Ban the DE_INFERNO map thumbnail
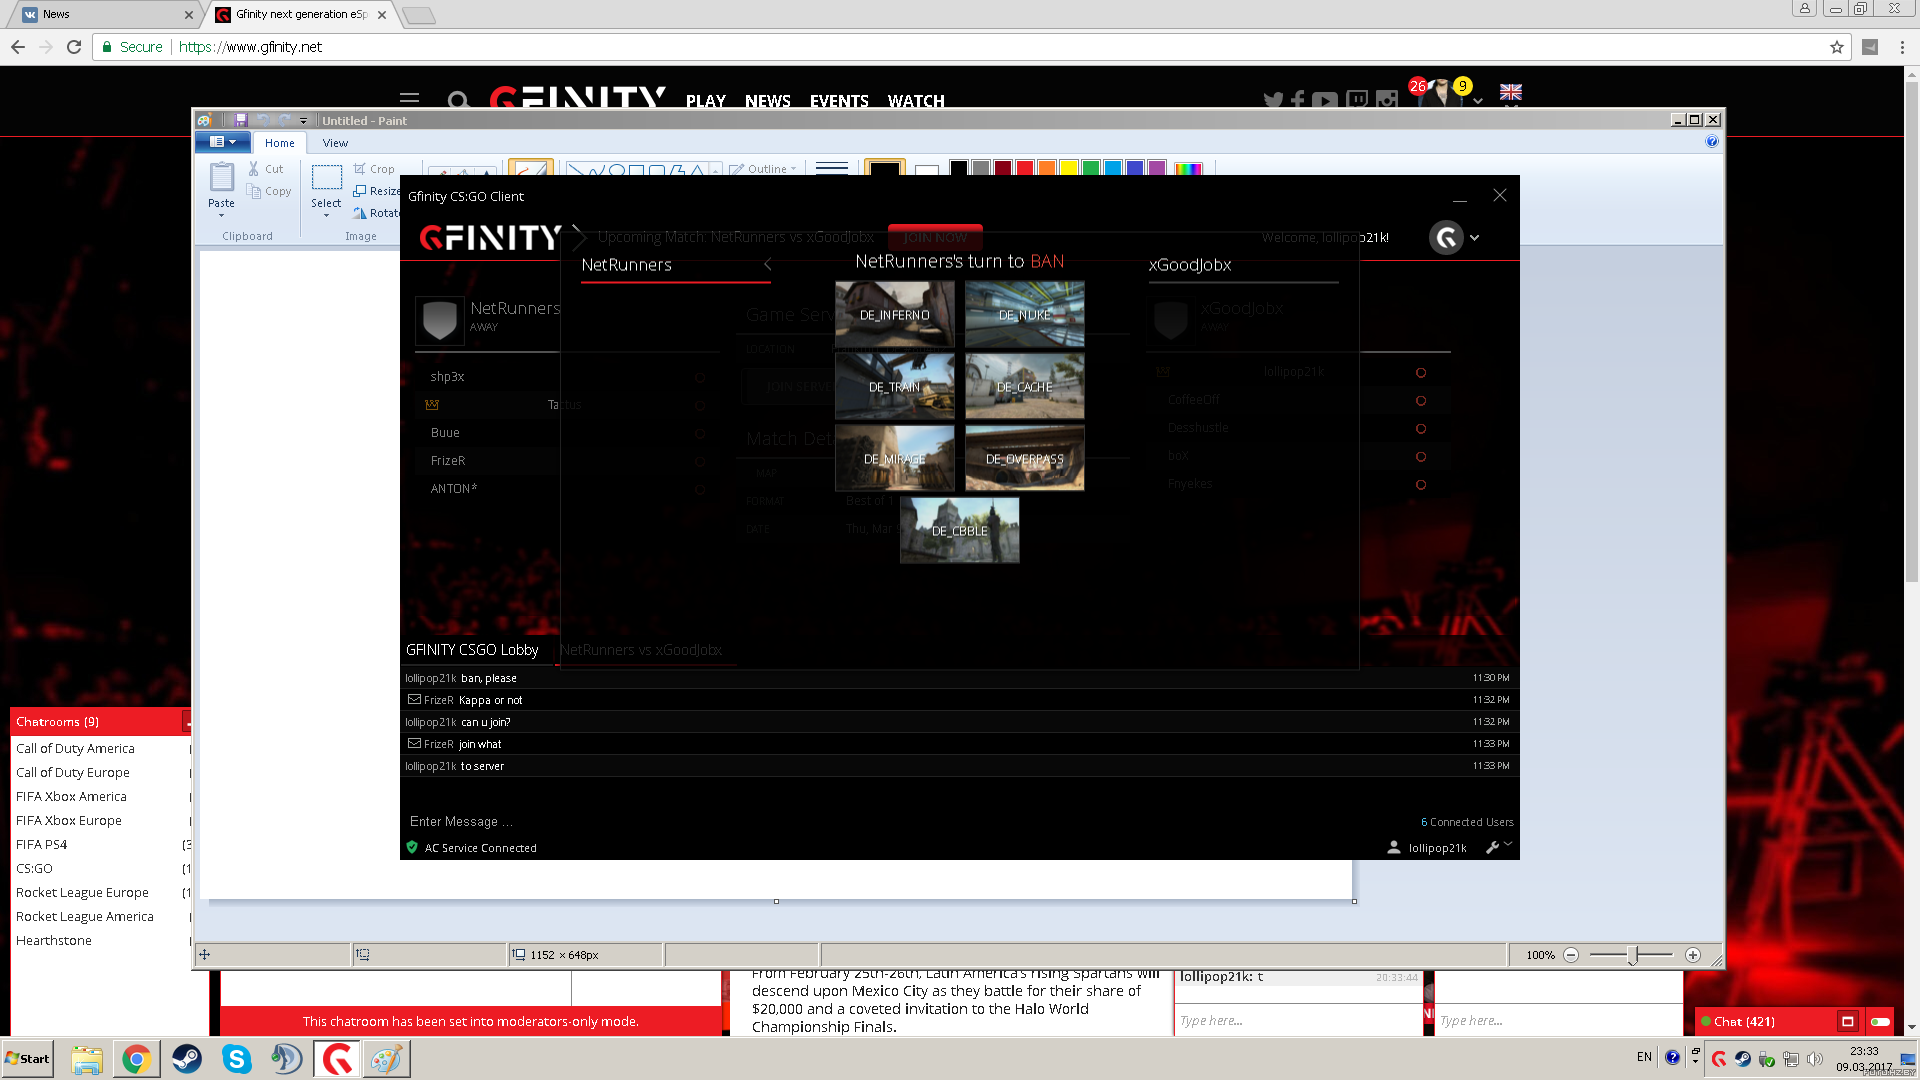Image resolution: width=1920 pixels, height=1080 pixels. click(895, 314)
